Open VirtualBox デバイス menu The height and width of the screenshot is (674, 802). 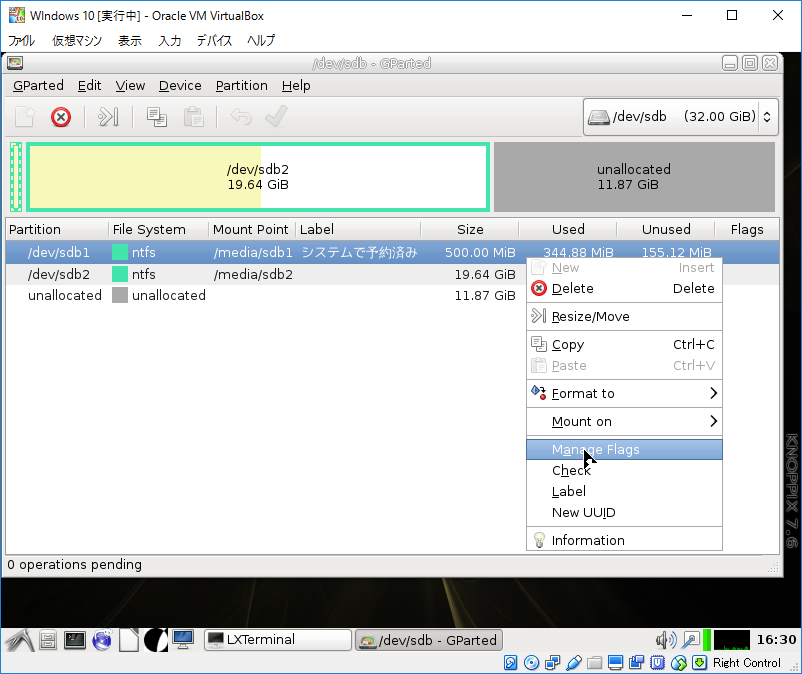click(x=214, y=40)
